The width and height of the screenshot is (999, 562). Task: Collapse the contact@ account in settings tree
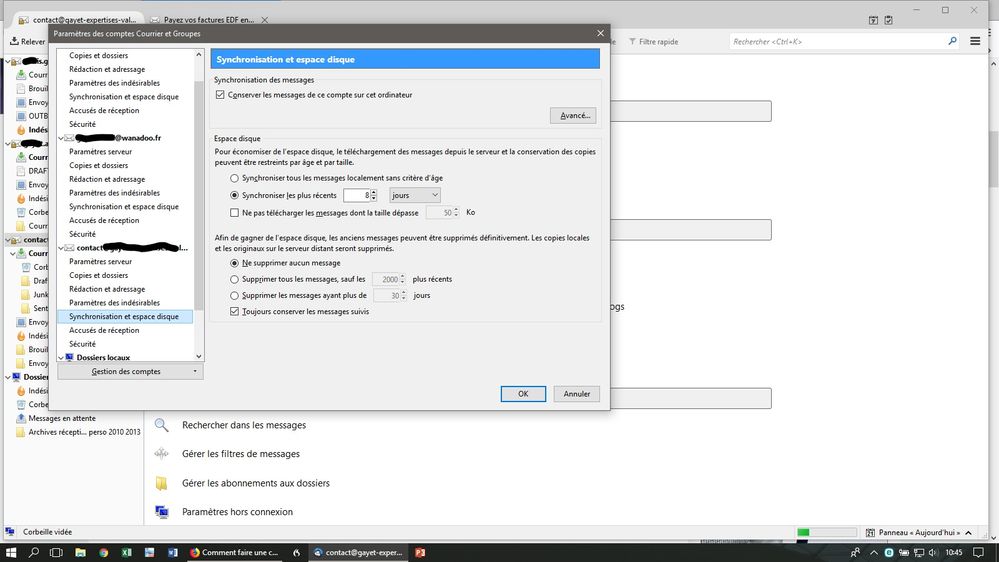pos(61,248)
